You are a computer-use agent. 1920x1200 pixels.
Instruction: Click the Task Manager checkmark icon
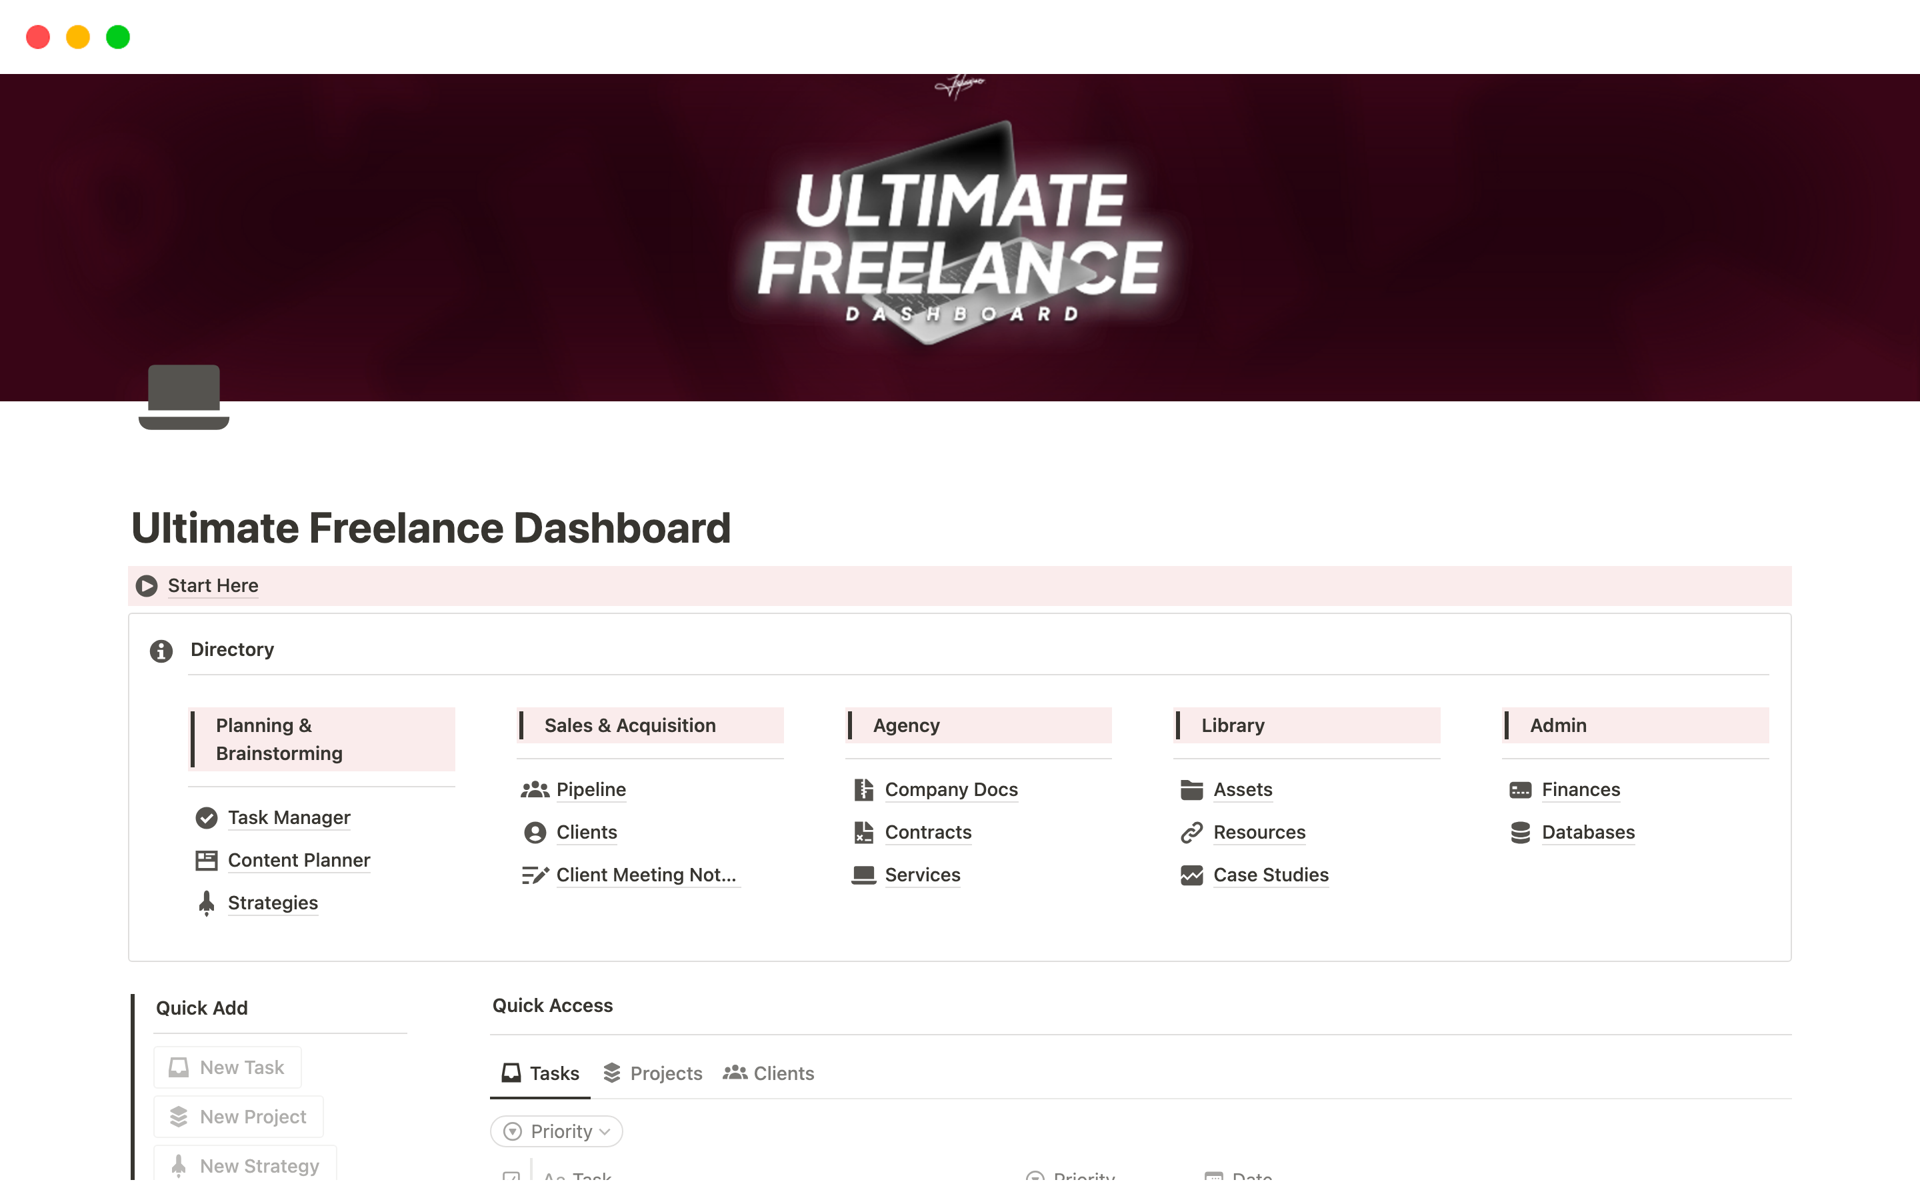[x=206, y=818]
